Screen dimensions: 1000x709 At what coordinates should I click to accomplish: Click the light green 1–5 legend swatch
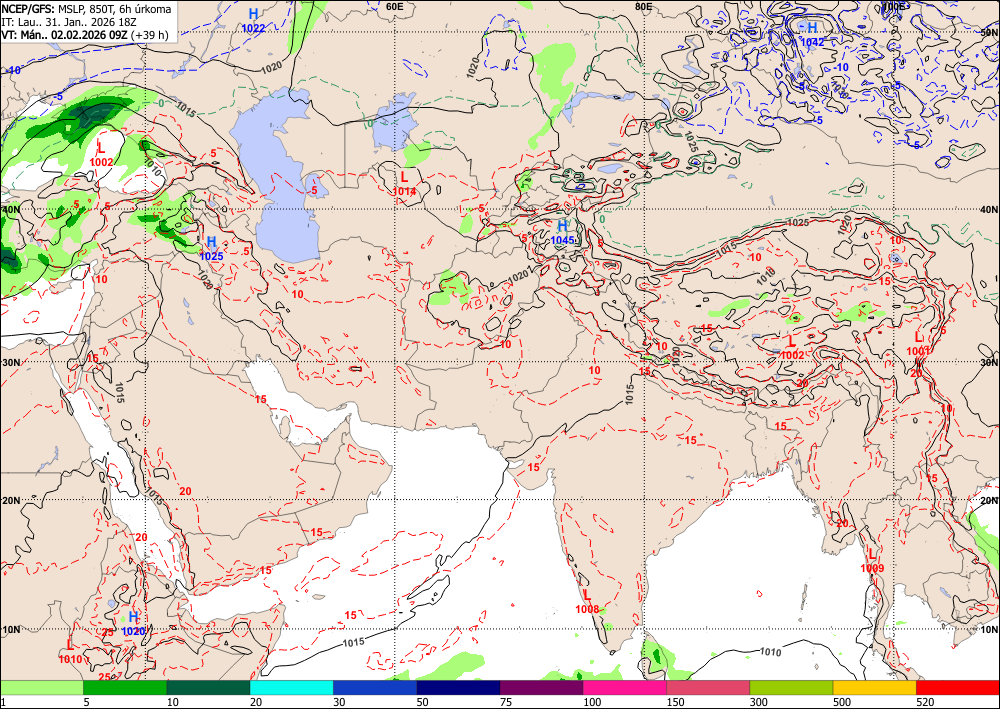[x=41, y=688]
